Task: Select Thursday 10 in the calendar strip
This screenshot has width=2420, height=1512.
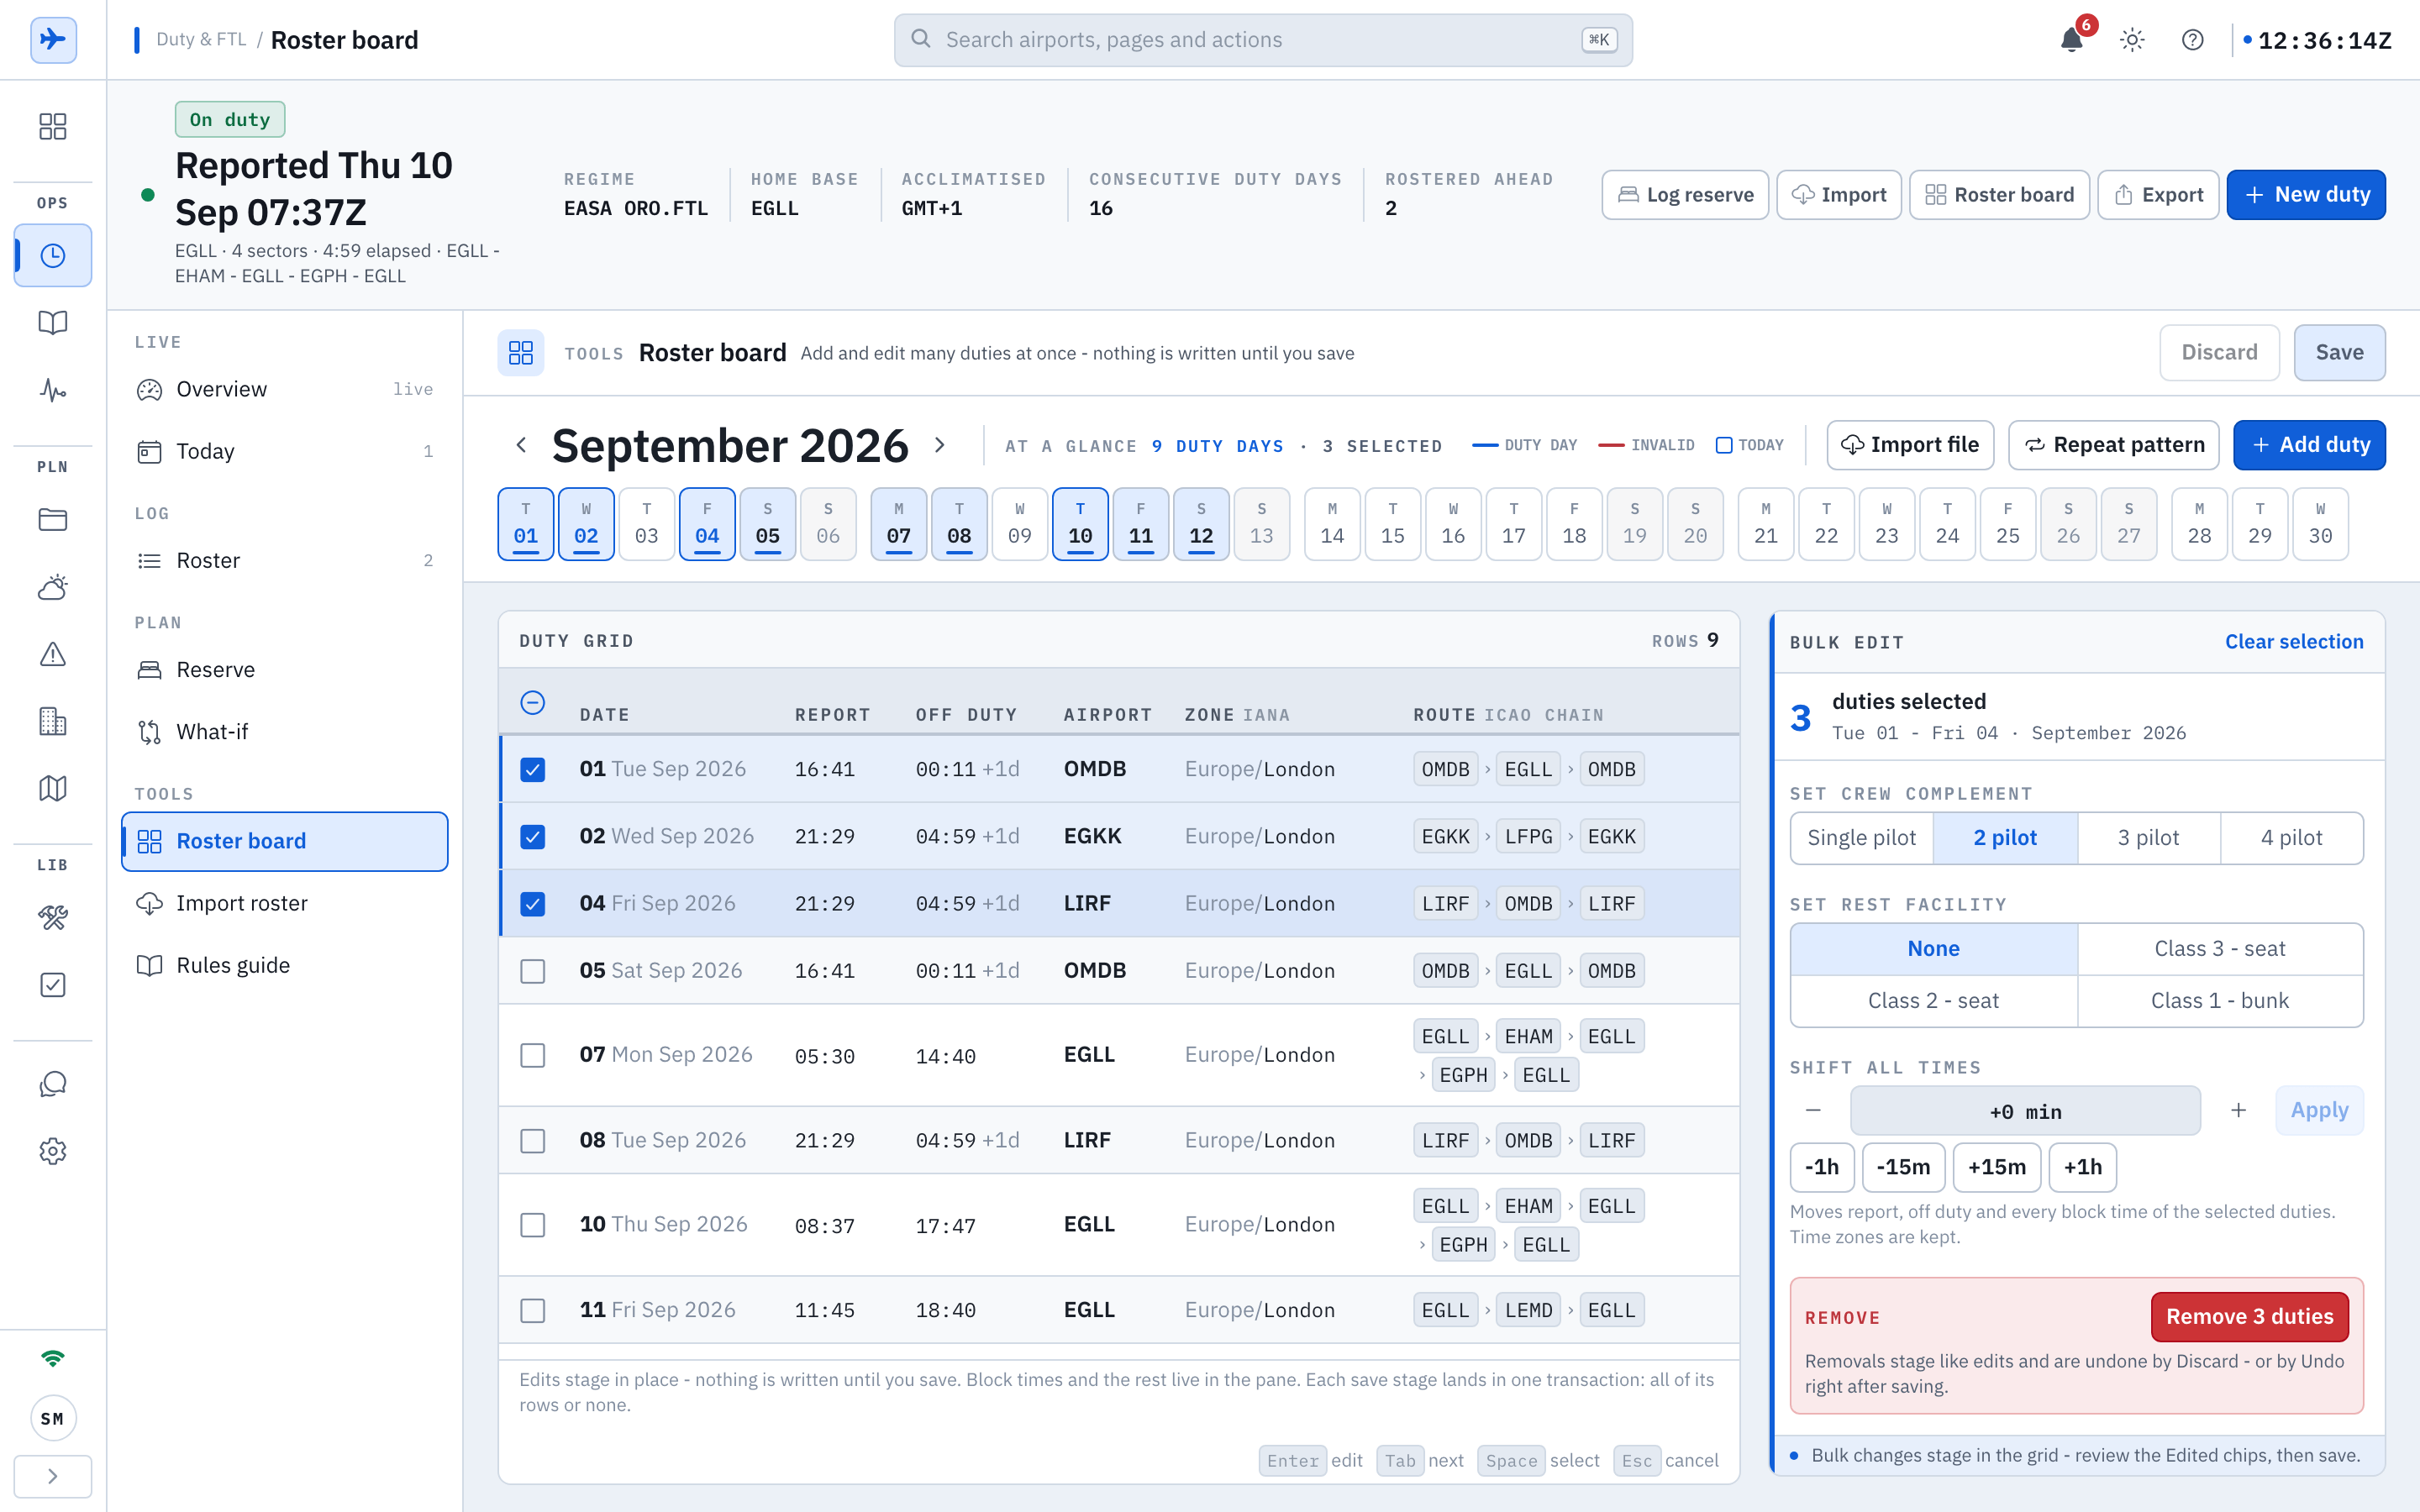Action: [1080, 524]
